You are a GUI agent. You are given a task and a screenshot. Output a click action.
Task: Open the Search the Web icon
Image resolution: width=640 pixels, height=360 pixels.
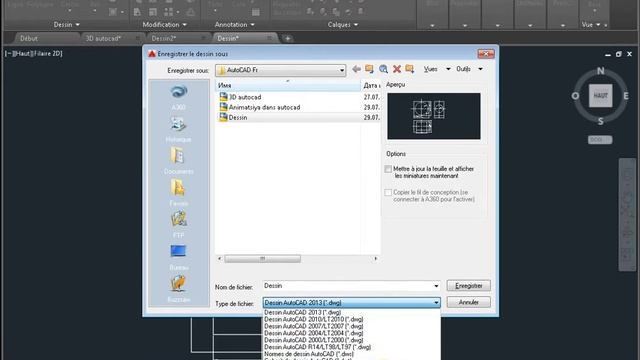click(383, 69)
